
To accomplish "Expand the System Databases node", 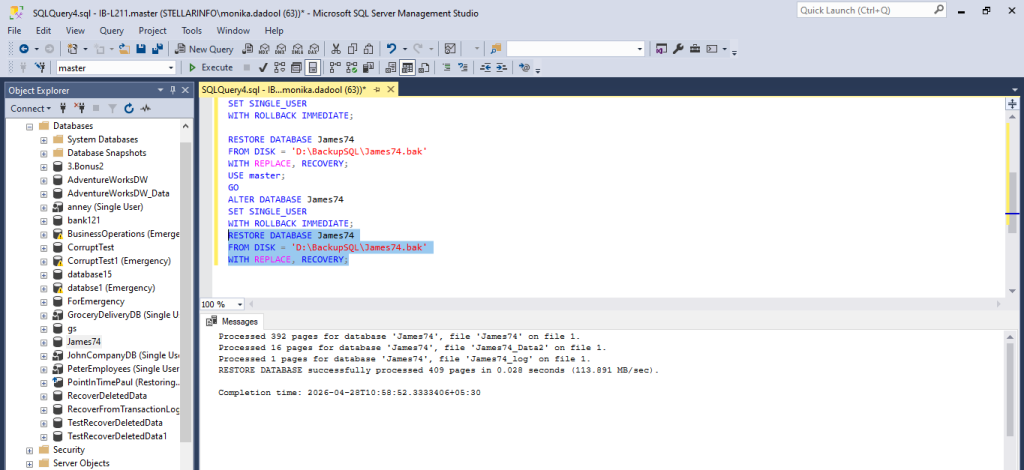I will click(x=44, y=140).
